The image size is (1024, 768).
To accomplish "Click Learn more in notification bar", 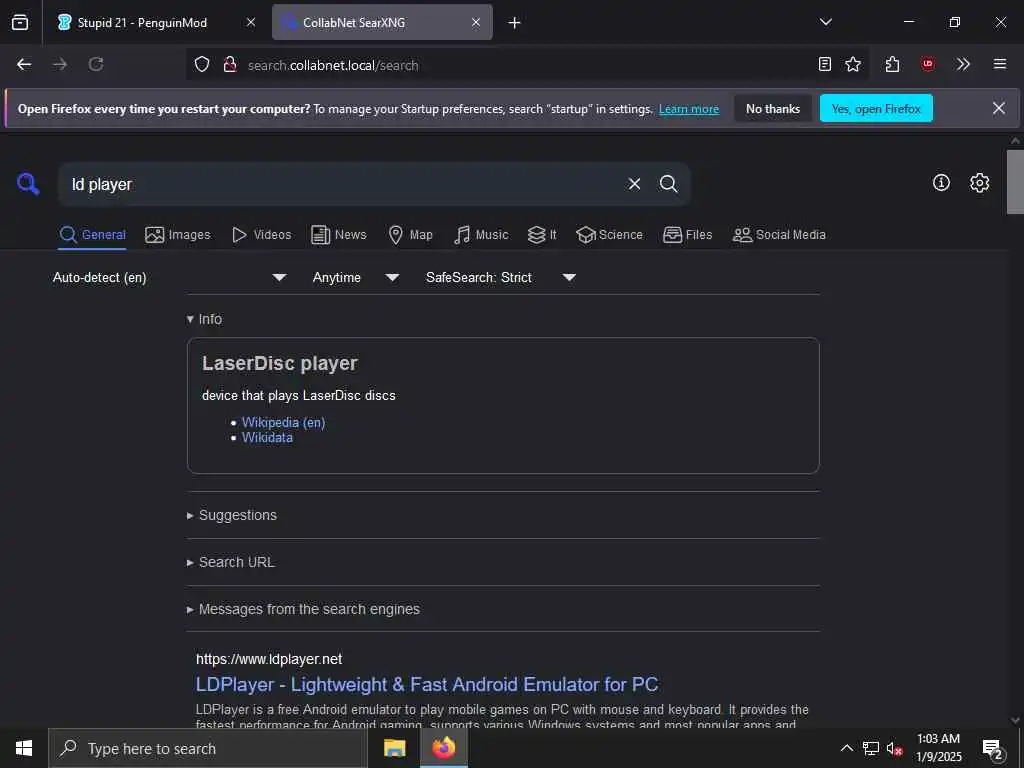I will [689, 109].
